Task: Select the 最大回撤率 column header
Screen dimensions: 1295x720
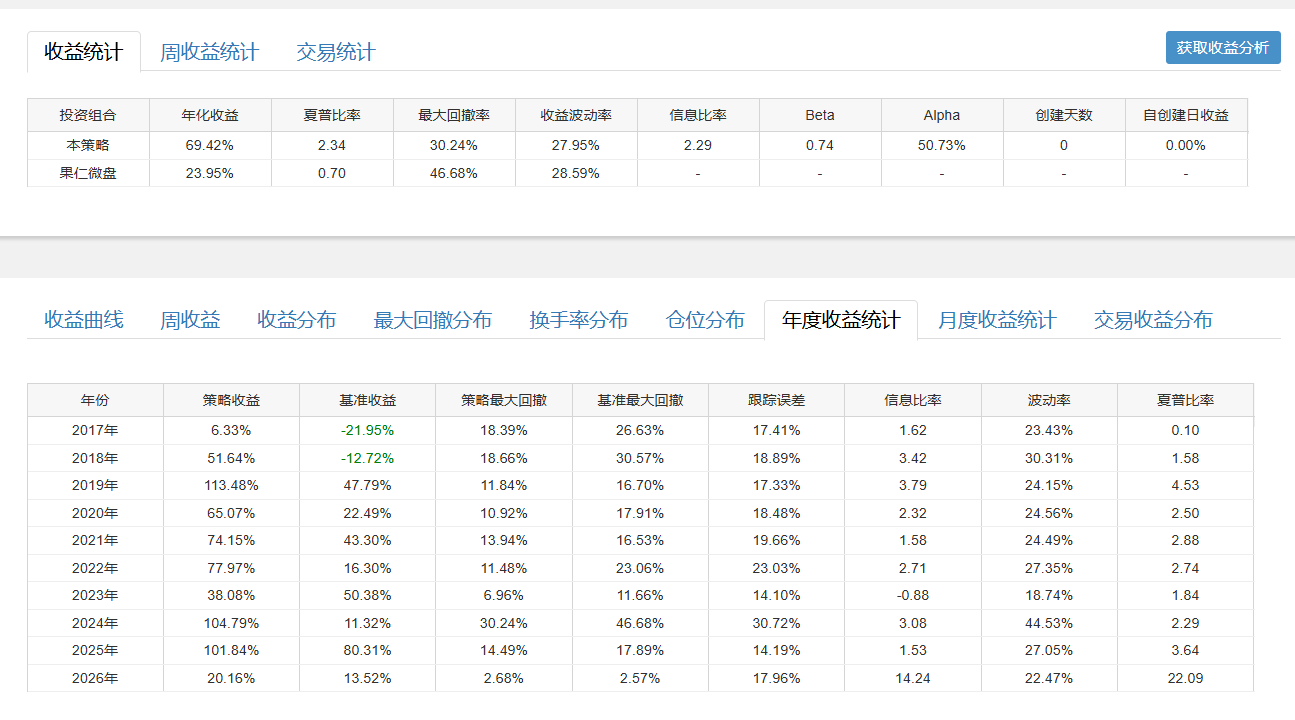Action: click(x=454, y=115)
